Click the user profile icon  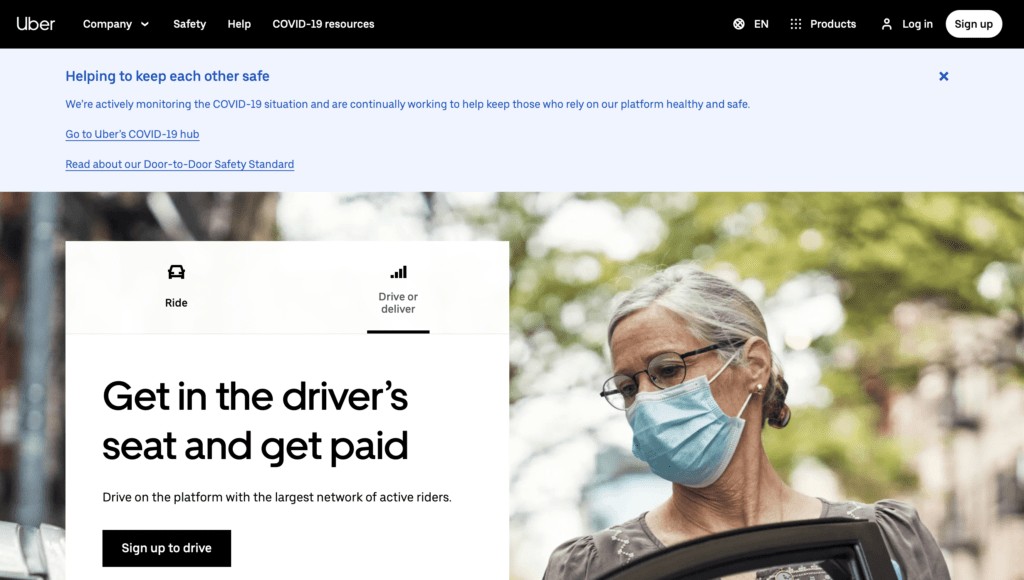[886, 24]
